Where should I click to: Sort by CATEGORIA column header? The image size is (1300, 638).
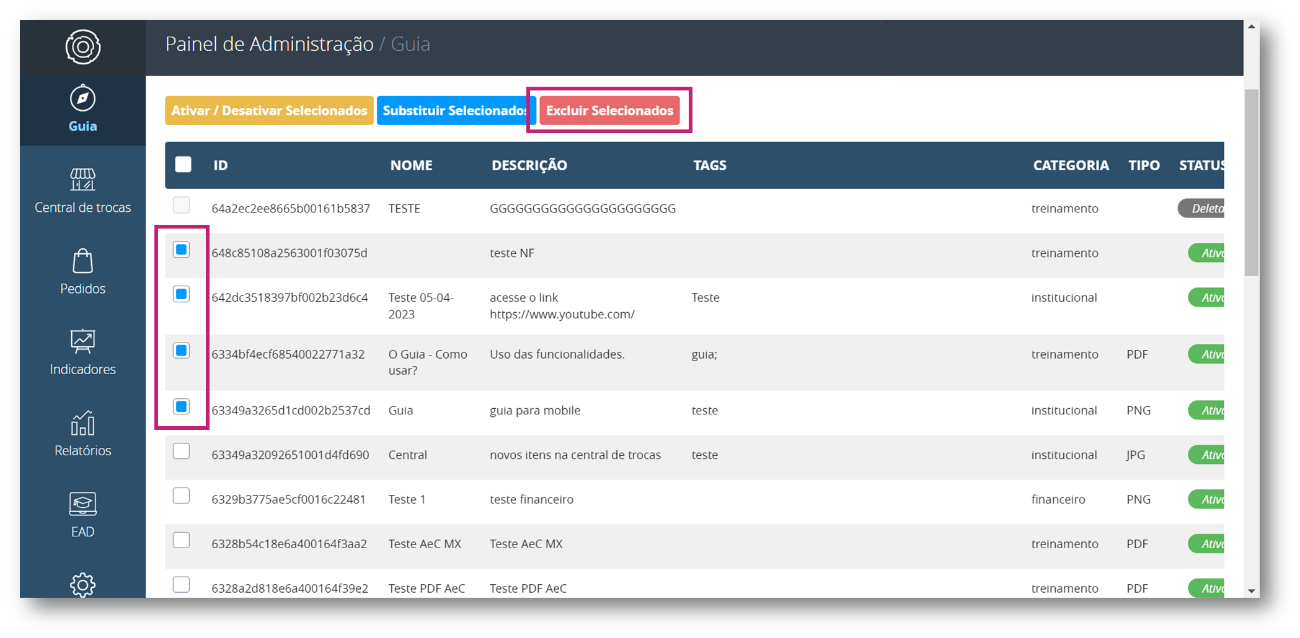coord(1071,166)
